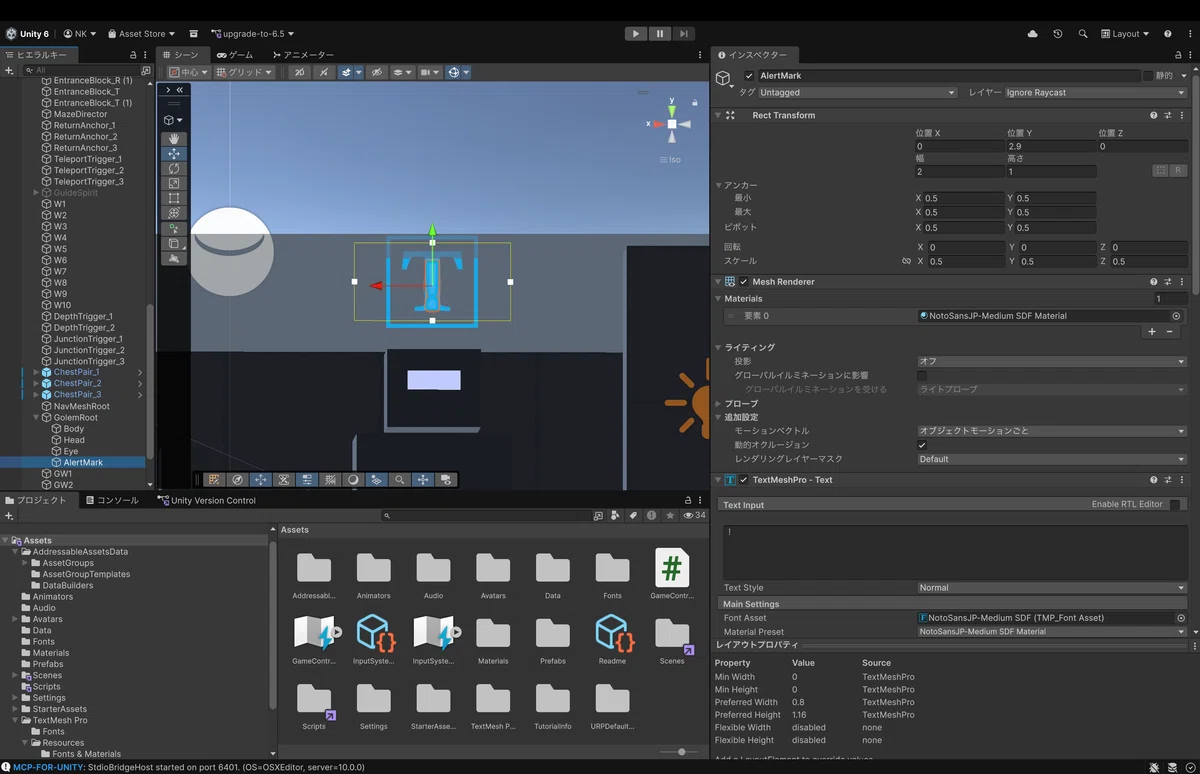Toggle dynamic occlusion (動的オクルージョン) checkbox

coord(922,445)
